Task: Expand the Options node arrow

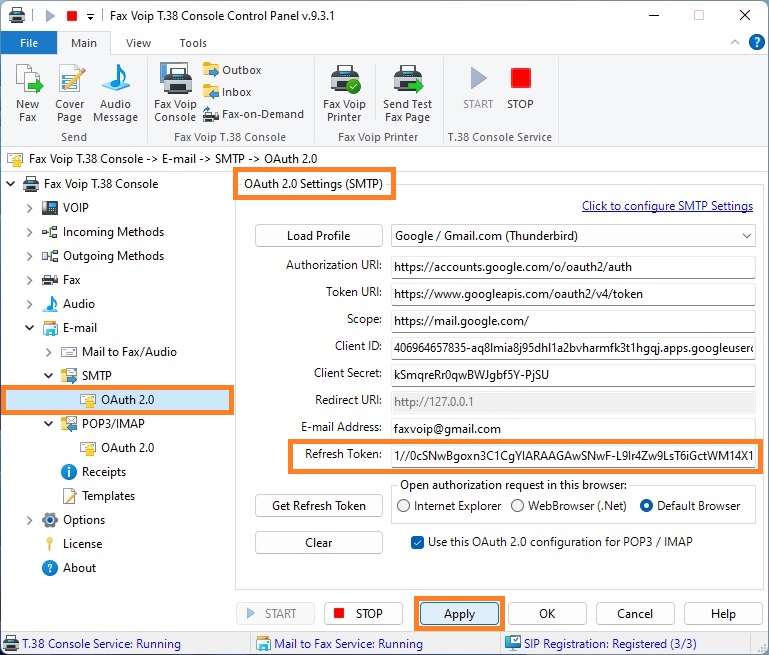Action: click(29, 520)
